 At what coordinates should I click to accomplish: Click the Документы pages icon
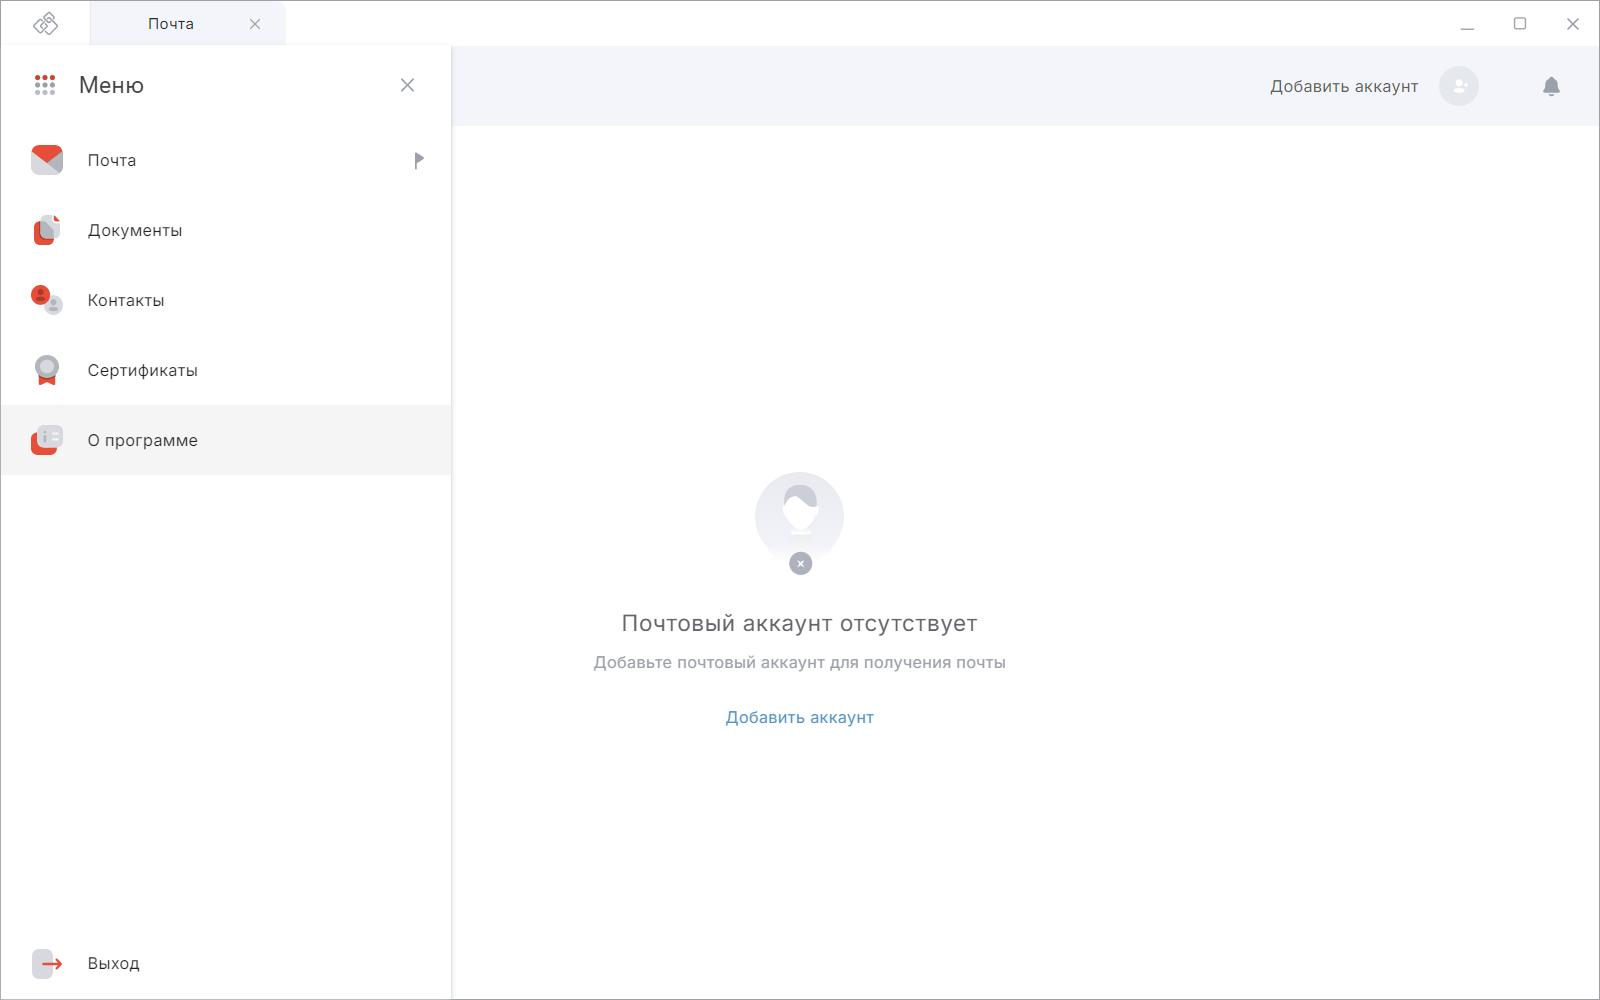[47, 230]
